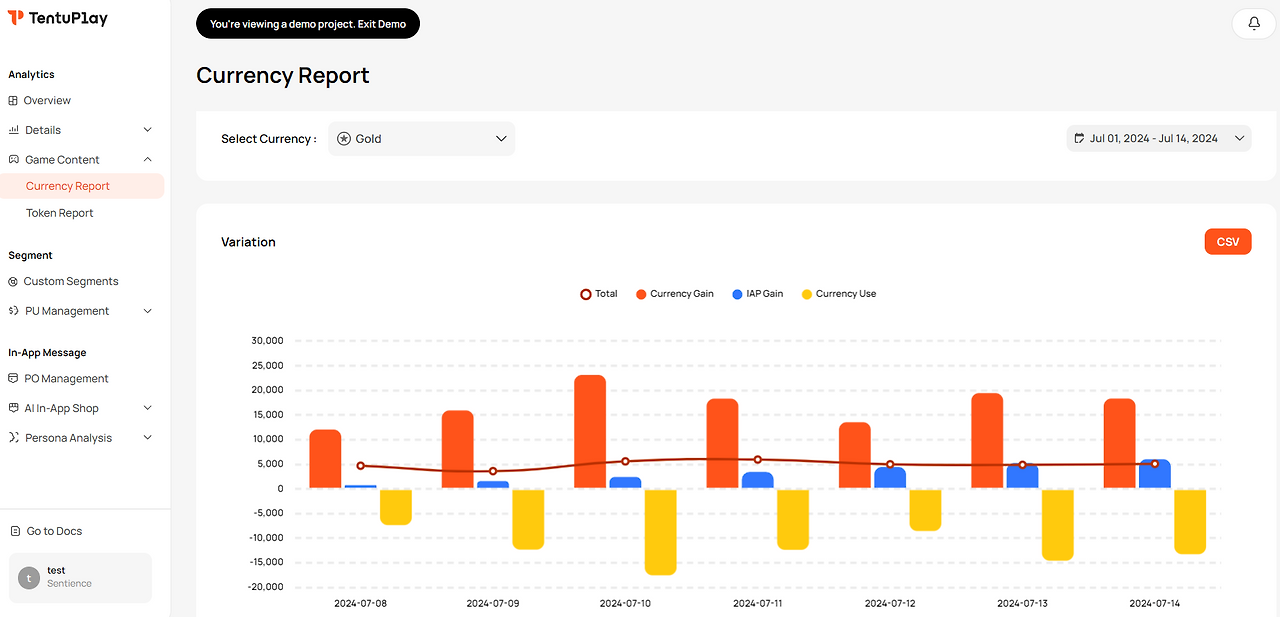
Task: Collapse the Game Content chevron
Action: click(148, 160)
